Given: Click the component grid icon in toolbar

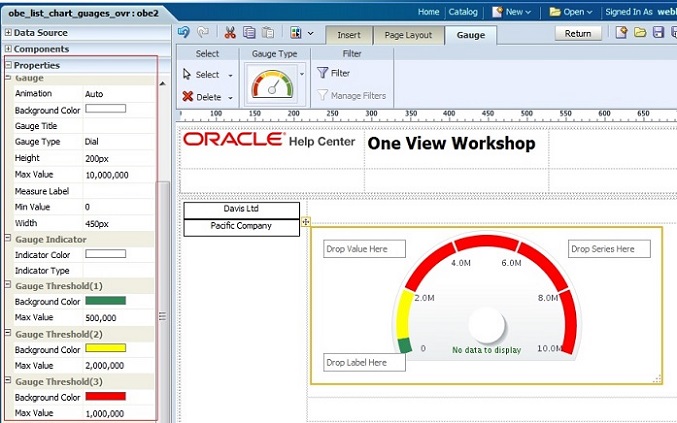Looking at the screenshot, I should [296, 32].
